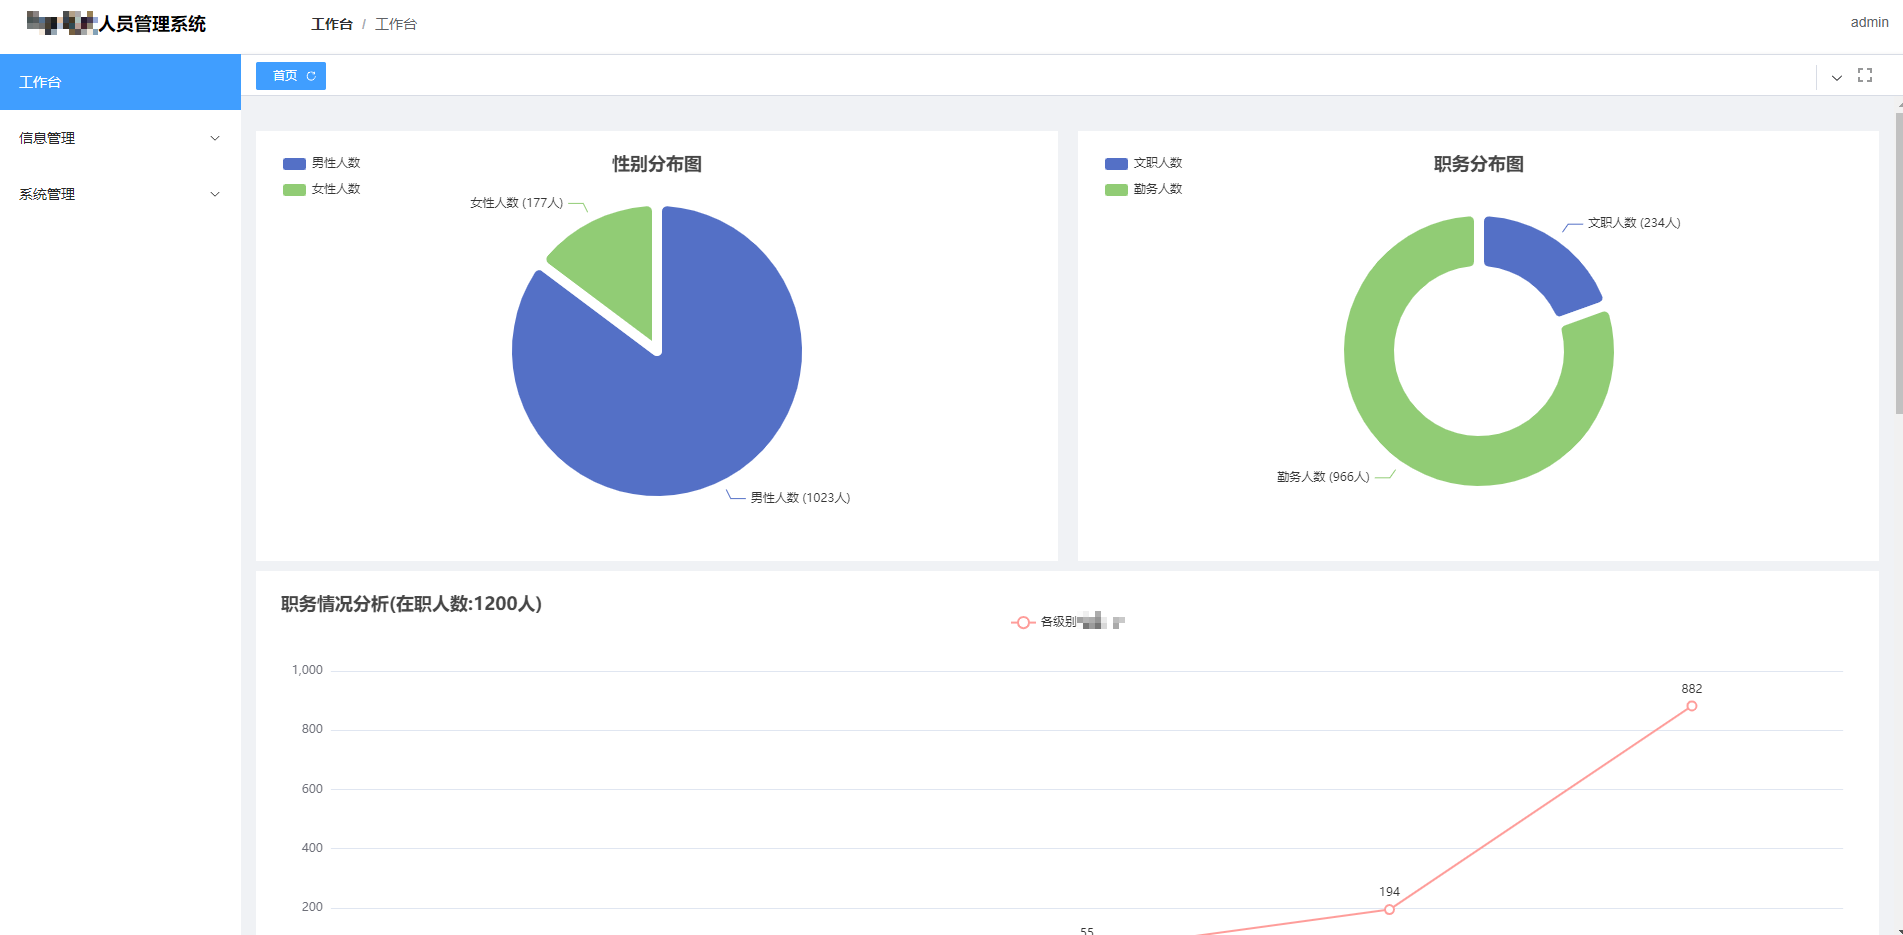Image resolution: width=1903 pixels, height=935 pixels.
Task: Select 工作台 in the sidebar
Action: click(120, 82)
